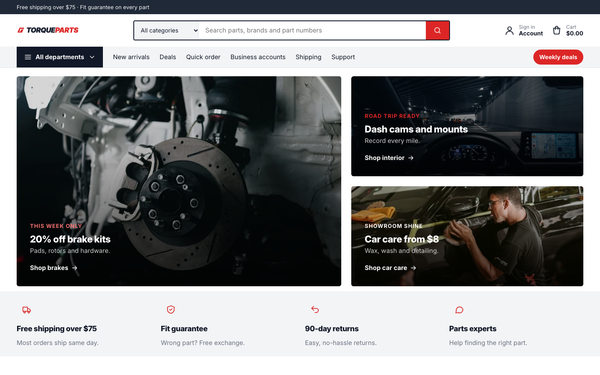Open the cart bag icon
This screenshot has width=600, height=375.
pyautogui.click(x=556, y=30)
